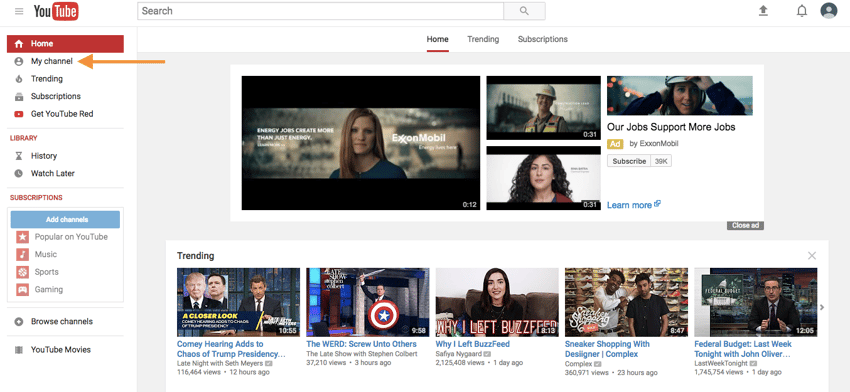Open the notifications bell
The image size is (850, 392).
802,11
